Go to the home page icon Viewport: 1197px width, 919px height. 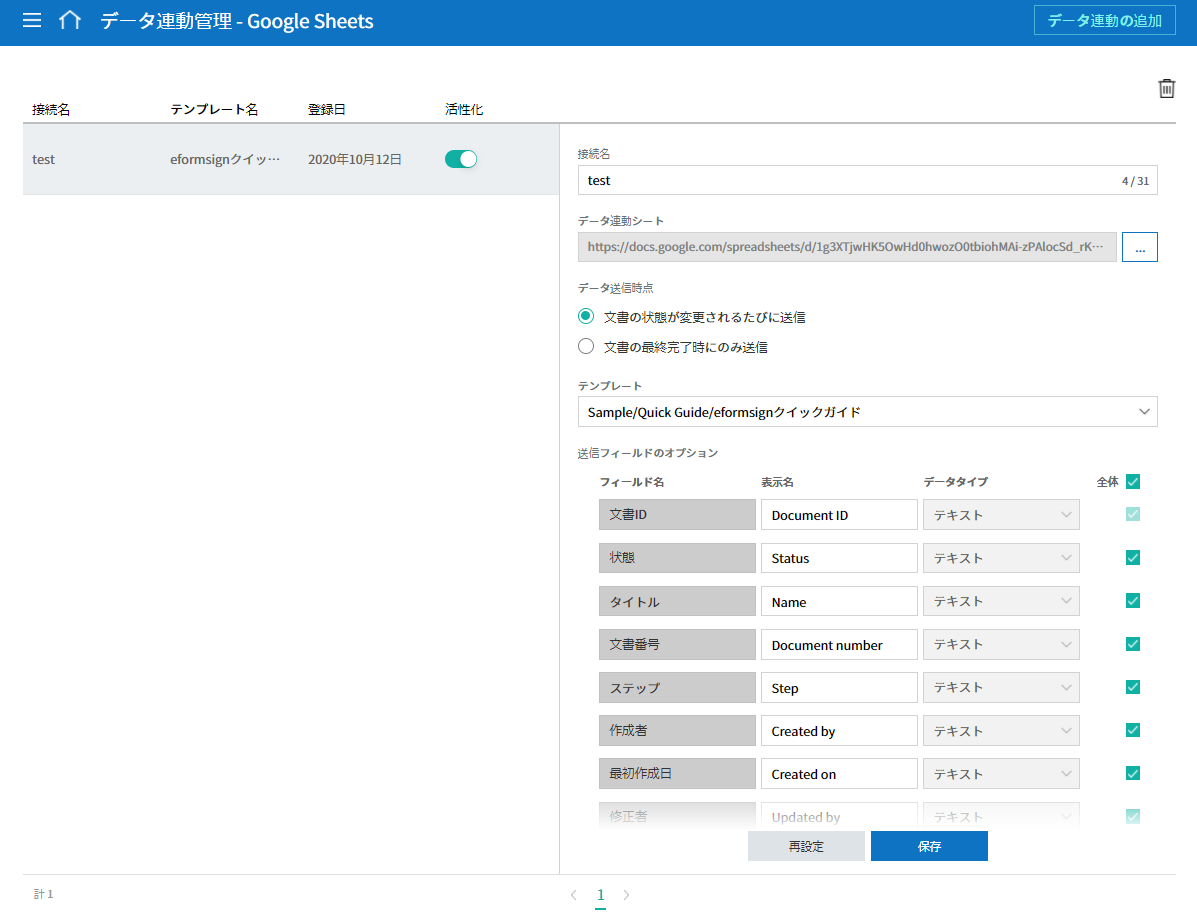69,20
